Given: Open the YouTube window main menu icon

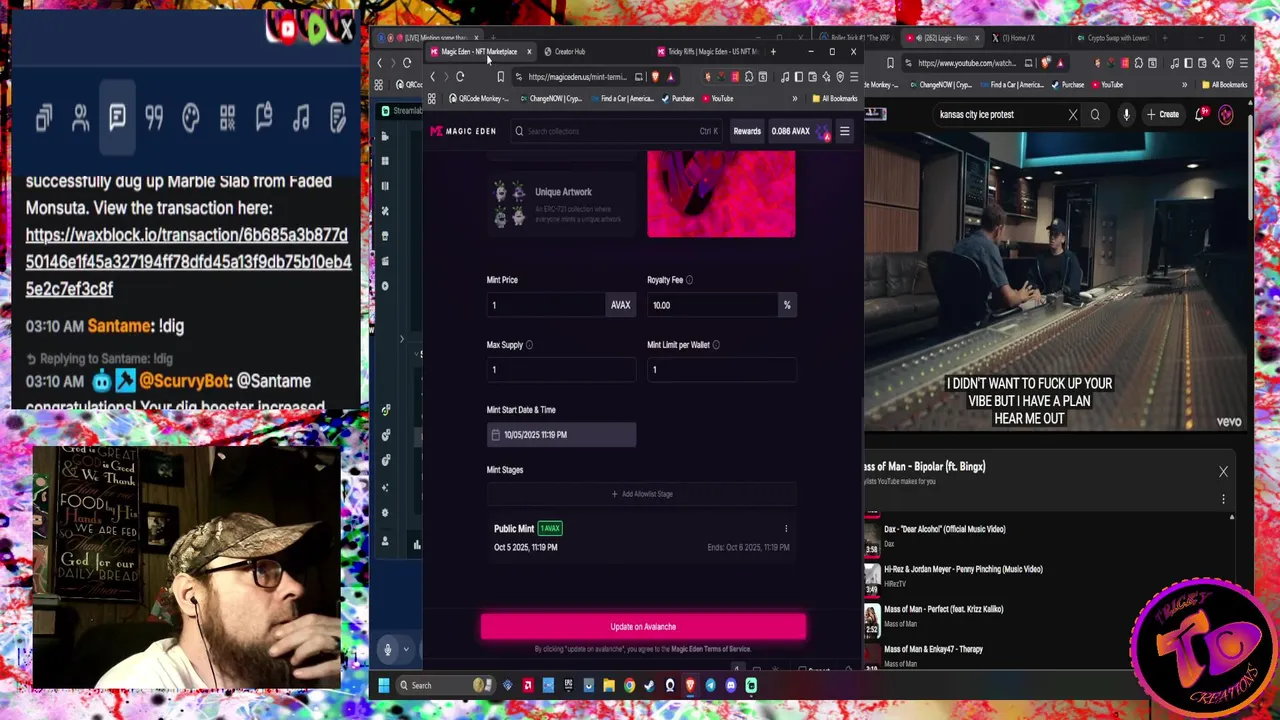Looking at the screenshot, I should coord(1243,63).
